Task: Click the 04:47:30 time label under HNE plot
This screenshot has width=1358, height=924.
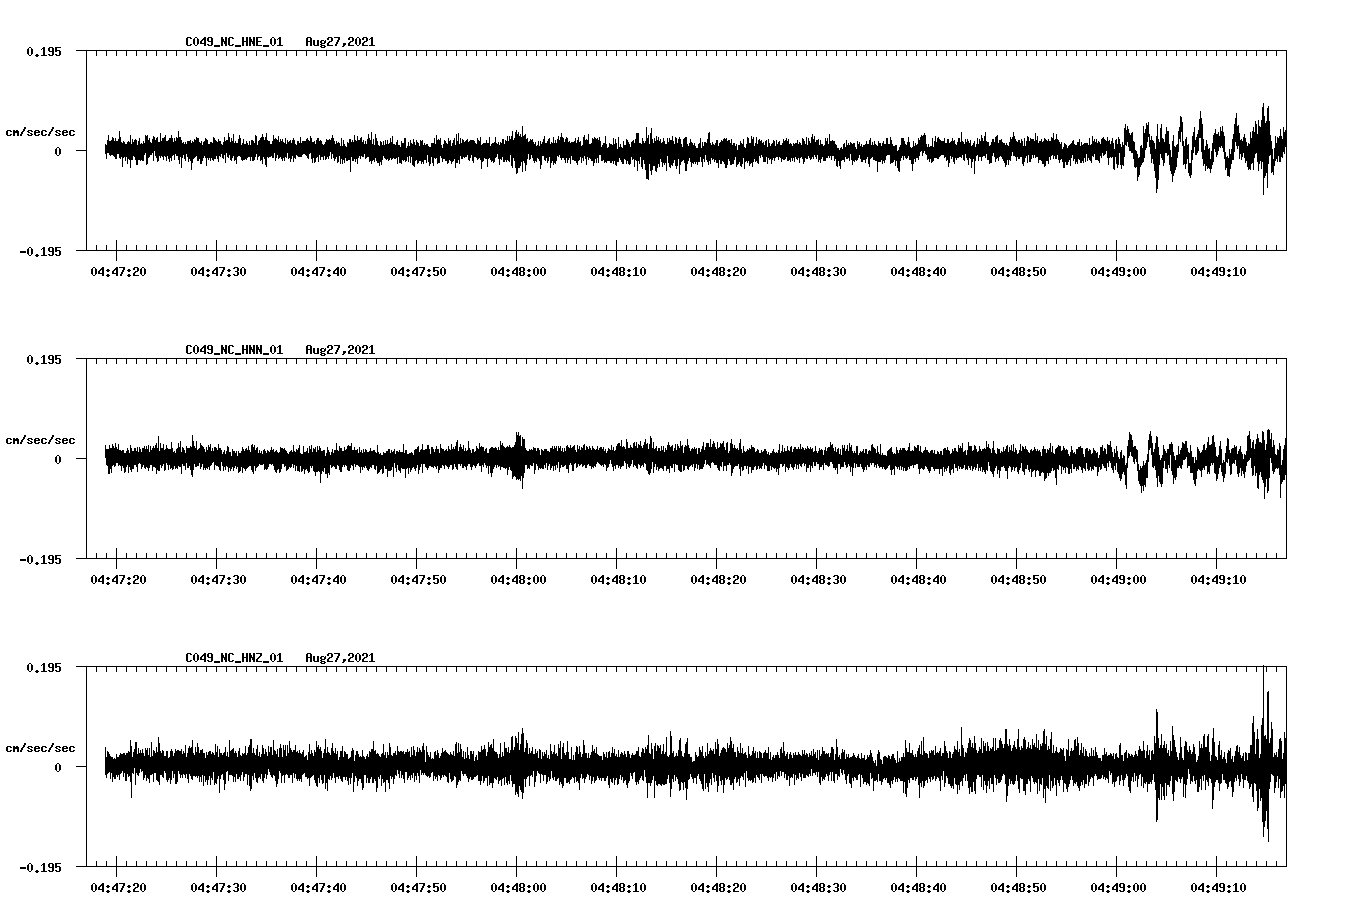Action: pos(218,271)
